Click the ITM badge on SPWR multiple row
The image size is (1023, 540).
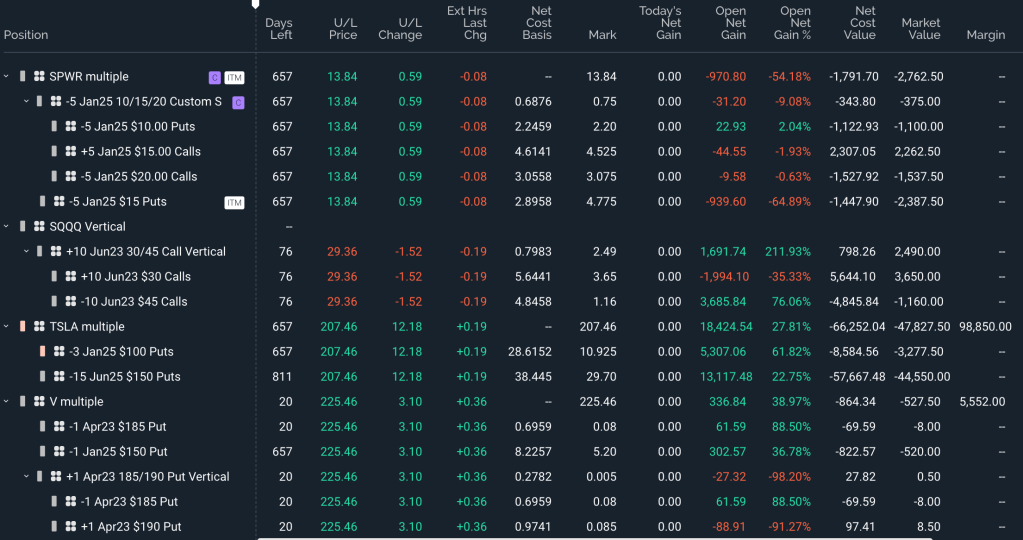click(234, 77)
